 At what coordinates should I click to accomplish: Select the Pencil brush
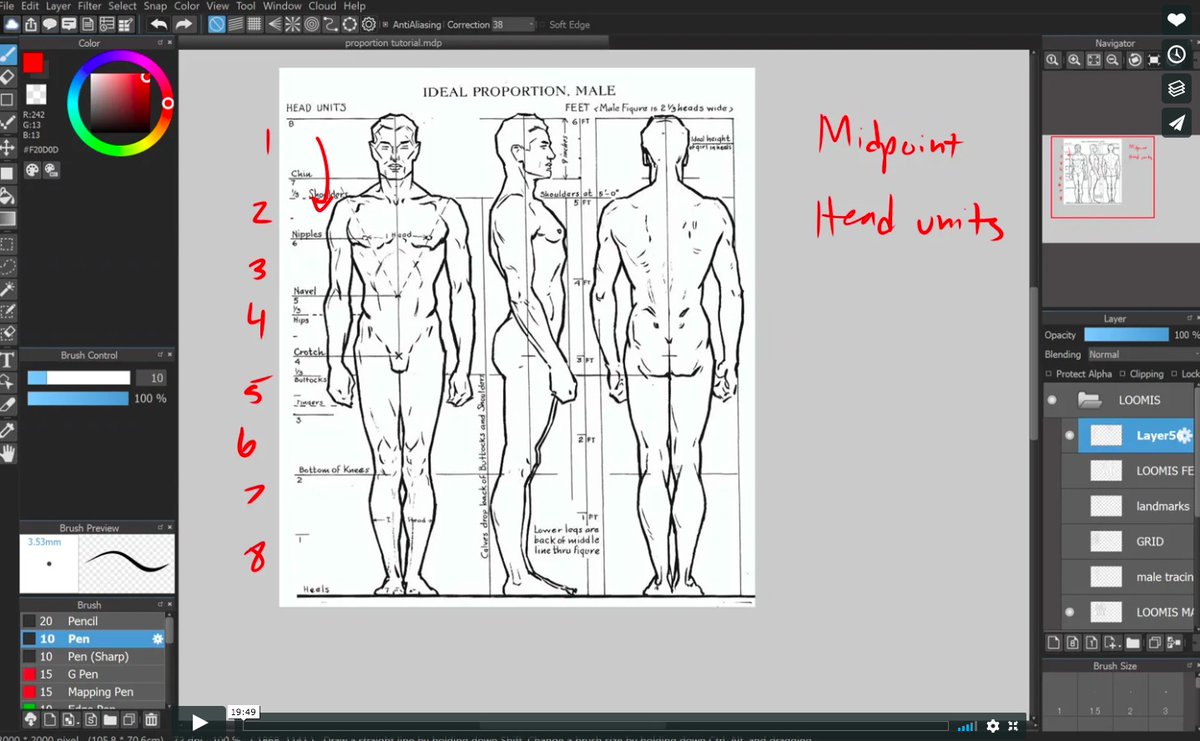click(x=92, y=621)
